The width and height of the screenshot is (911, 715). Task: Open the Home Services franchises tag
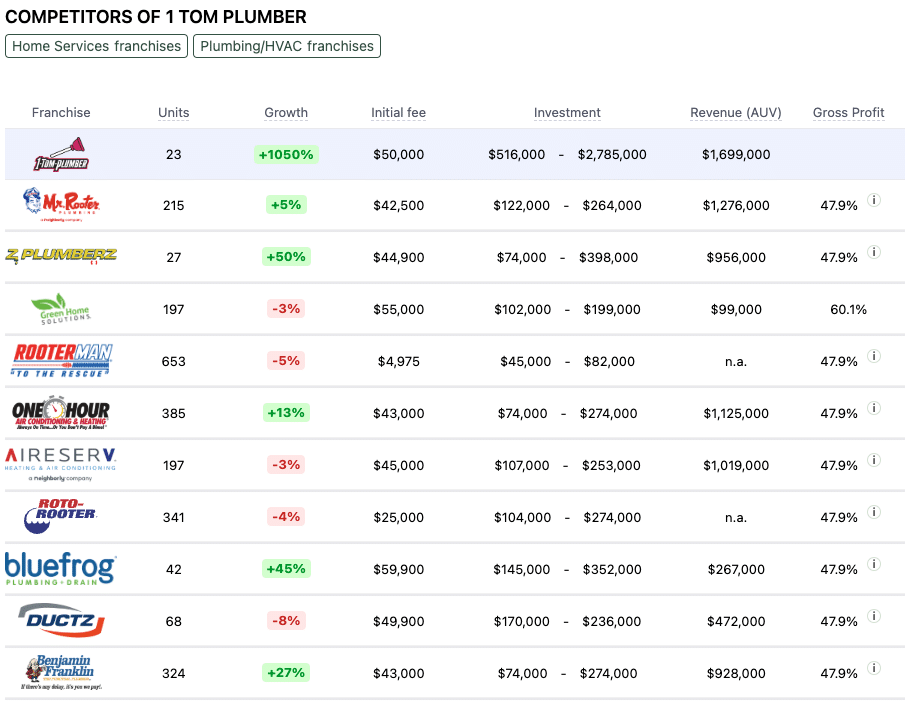(97, 46)
